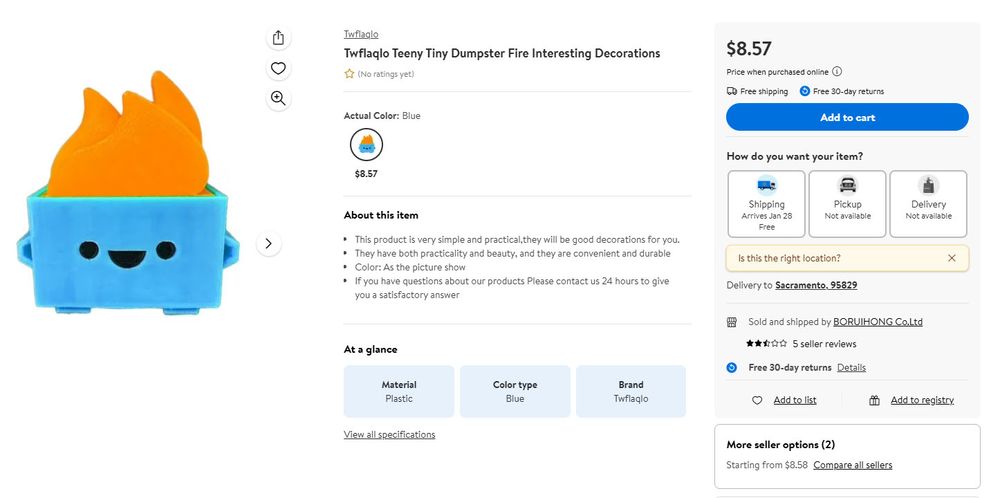
Task: Select the Delivery fulfillment option
Action: [x=929, y=204]
